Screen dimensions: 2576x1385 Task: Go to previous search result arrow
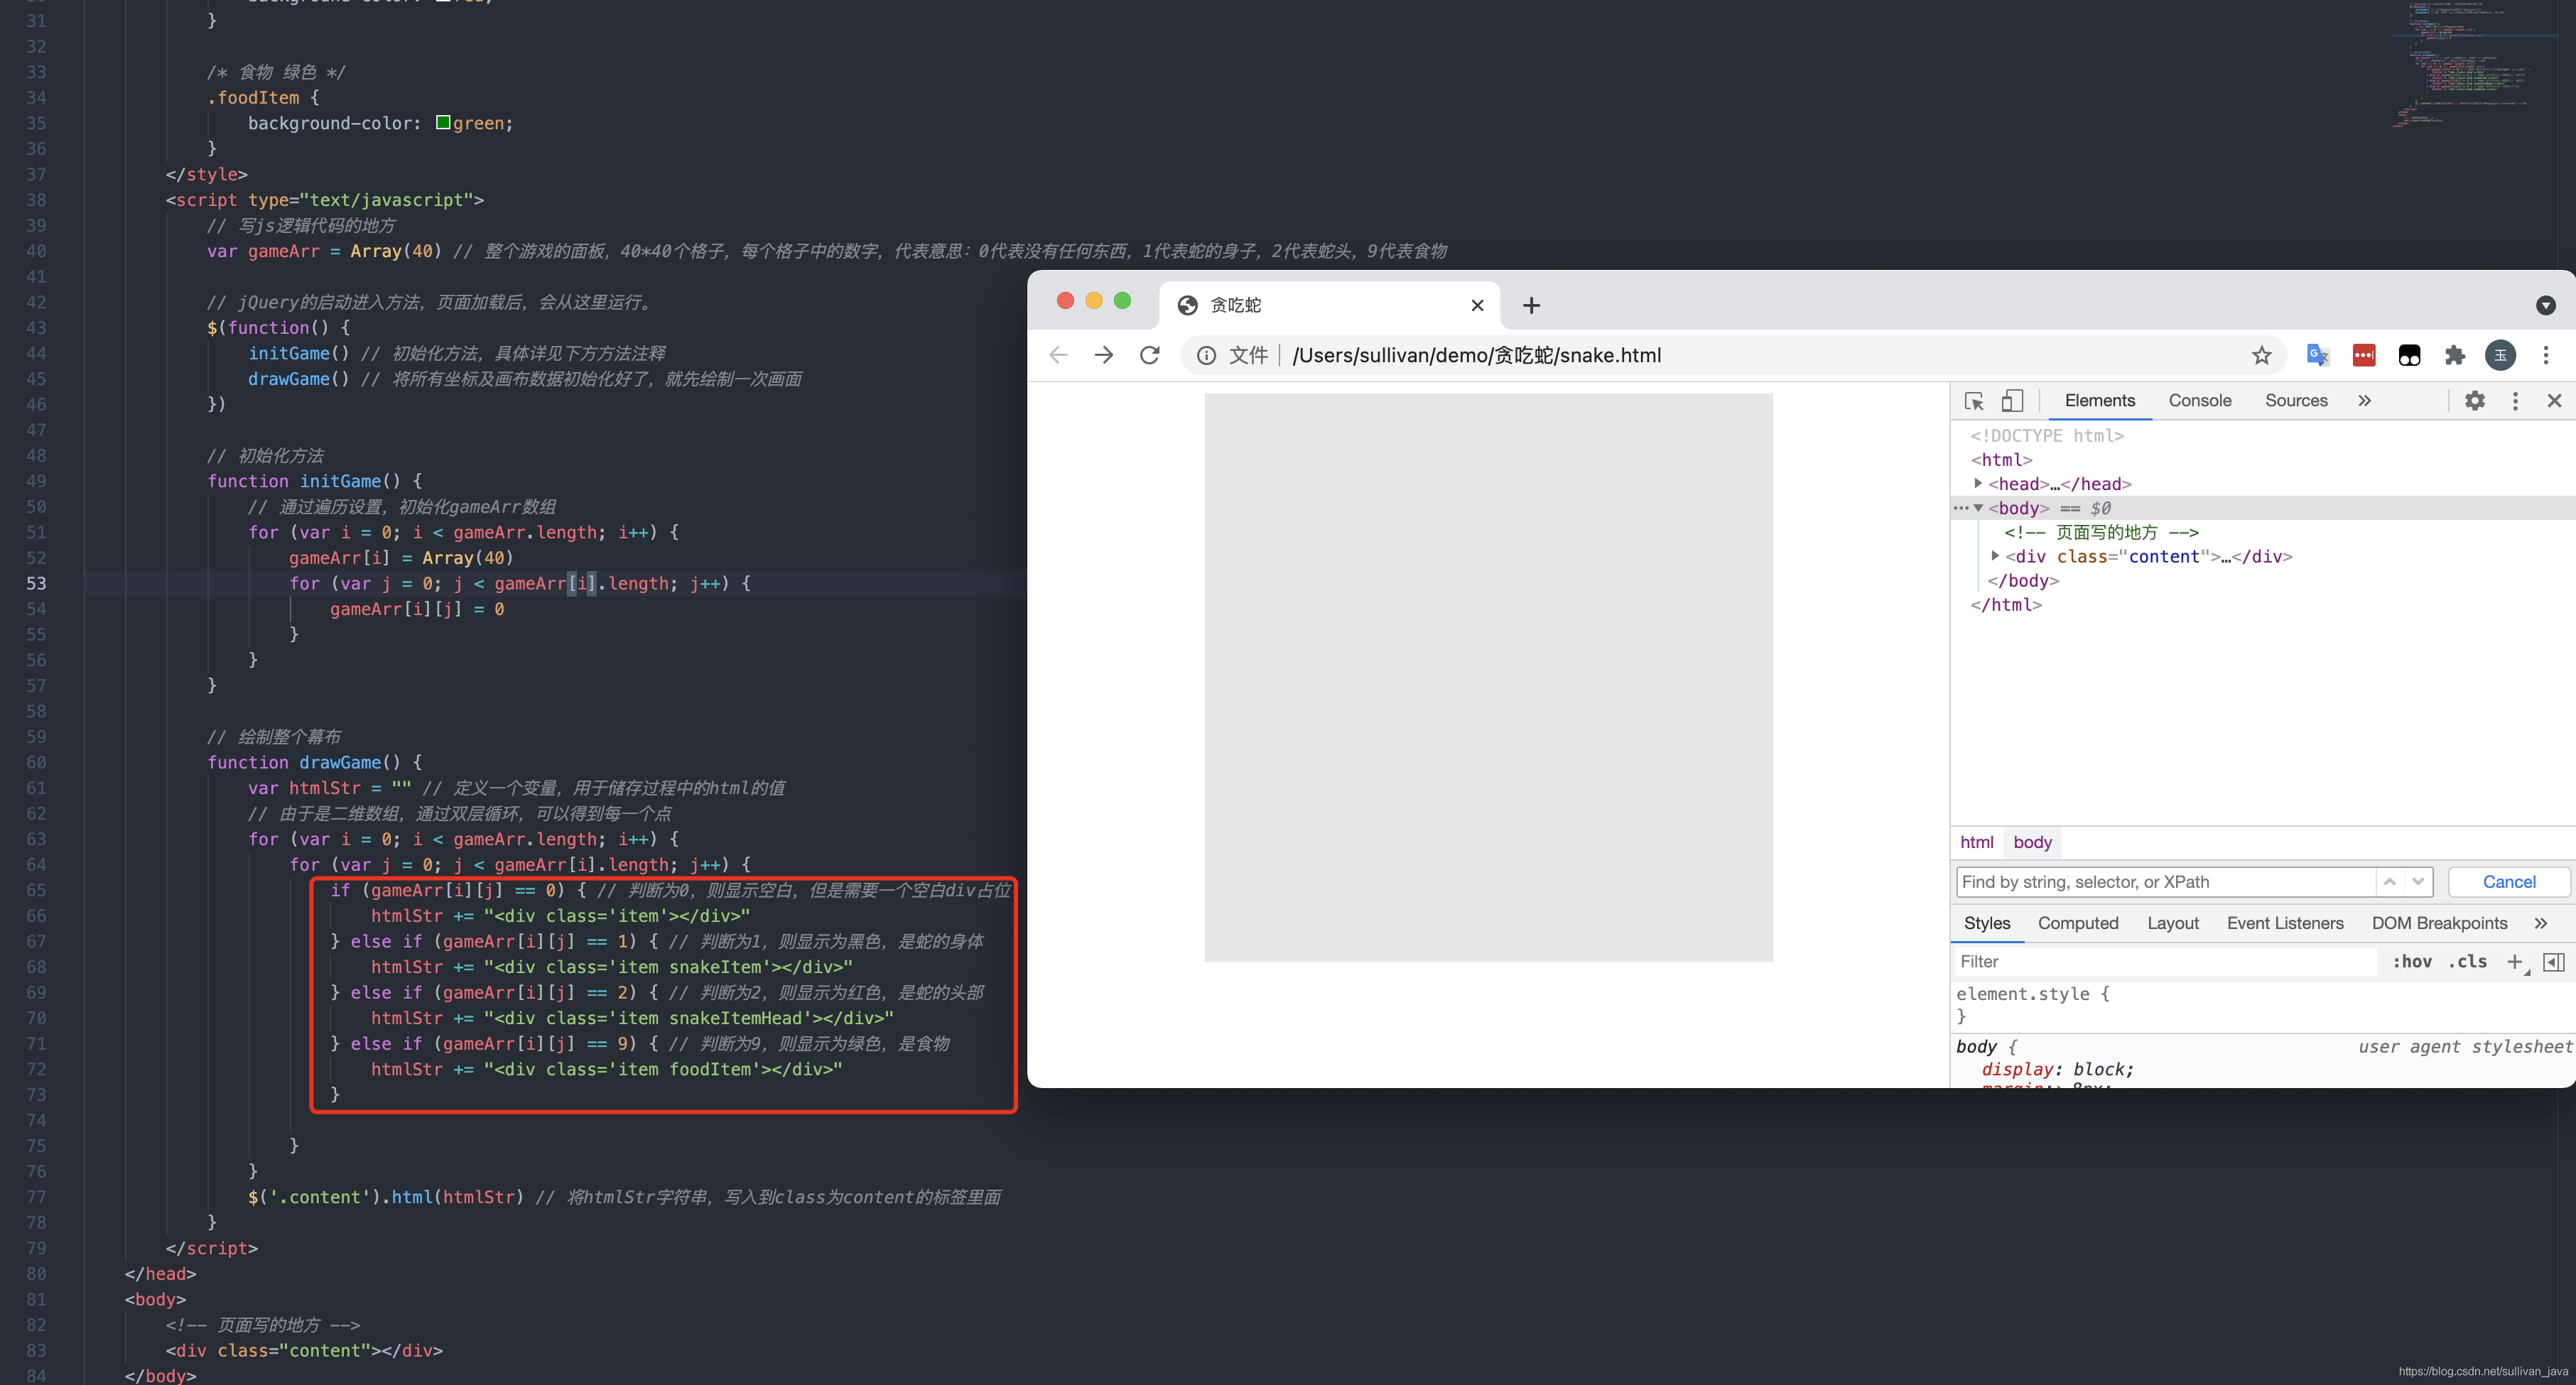[x=2389, y=882]
